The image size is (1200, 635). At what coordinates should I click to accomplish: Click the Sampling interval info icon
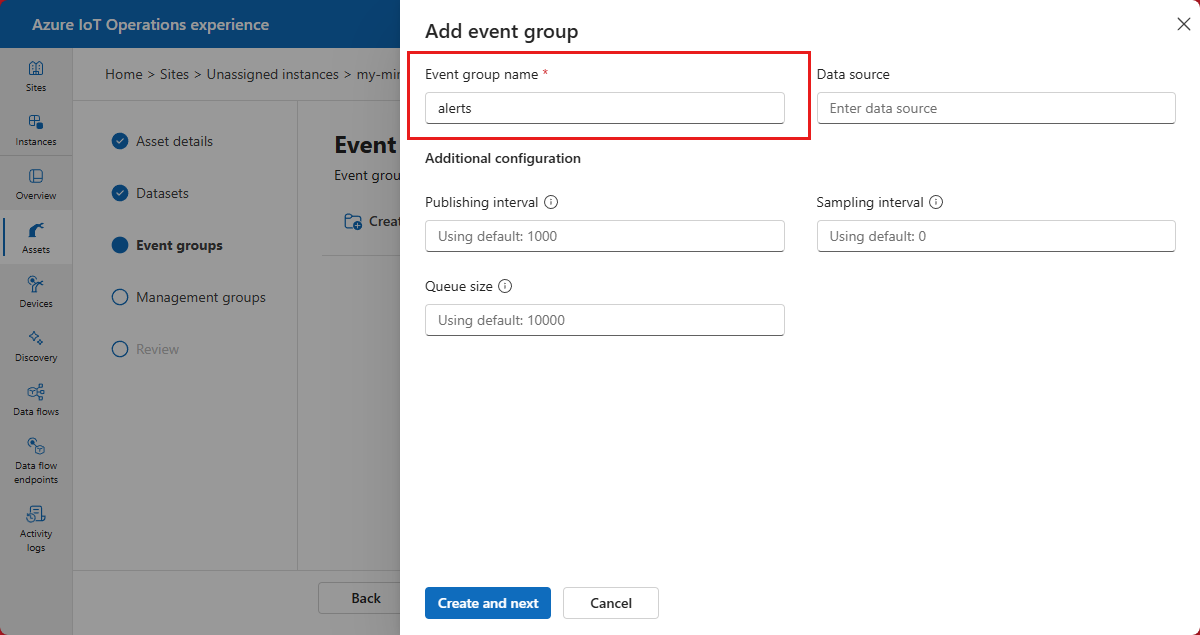[x=936, y=202]
